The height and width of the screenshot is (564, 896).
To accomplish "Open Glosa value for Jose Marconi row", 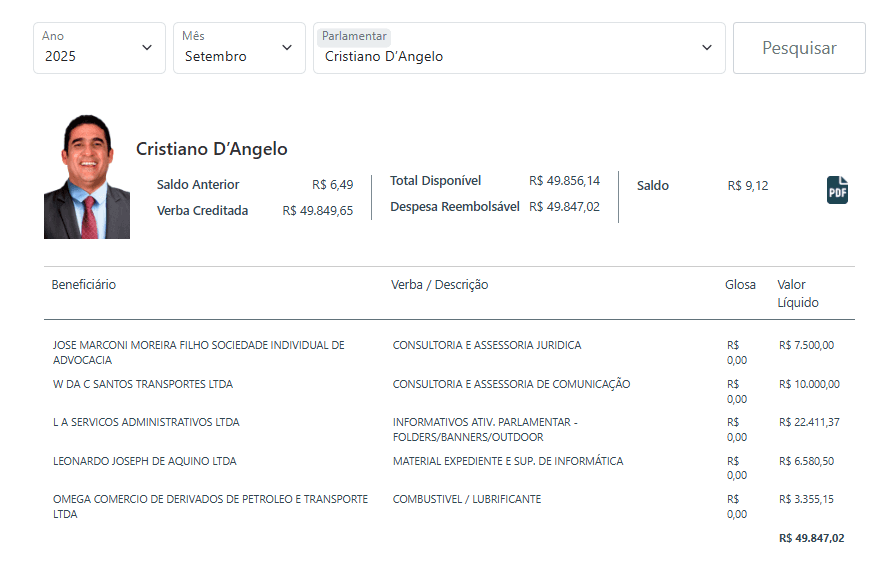I will pos(737,353).
